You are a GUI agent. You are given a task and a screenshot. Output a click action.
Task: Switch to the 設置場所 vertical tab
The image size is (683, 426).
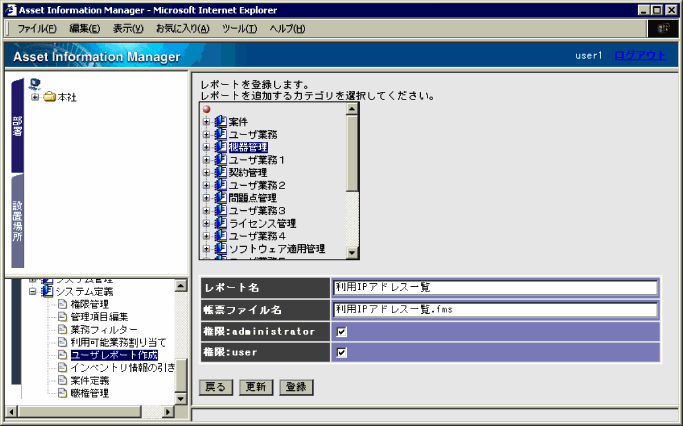tap(17, 221)
